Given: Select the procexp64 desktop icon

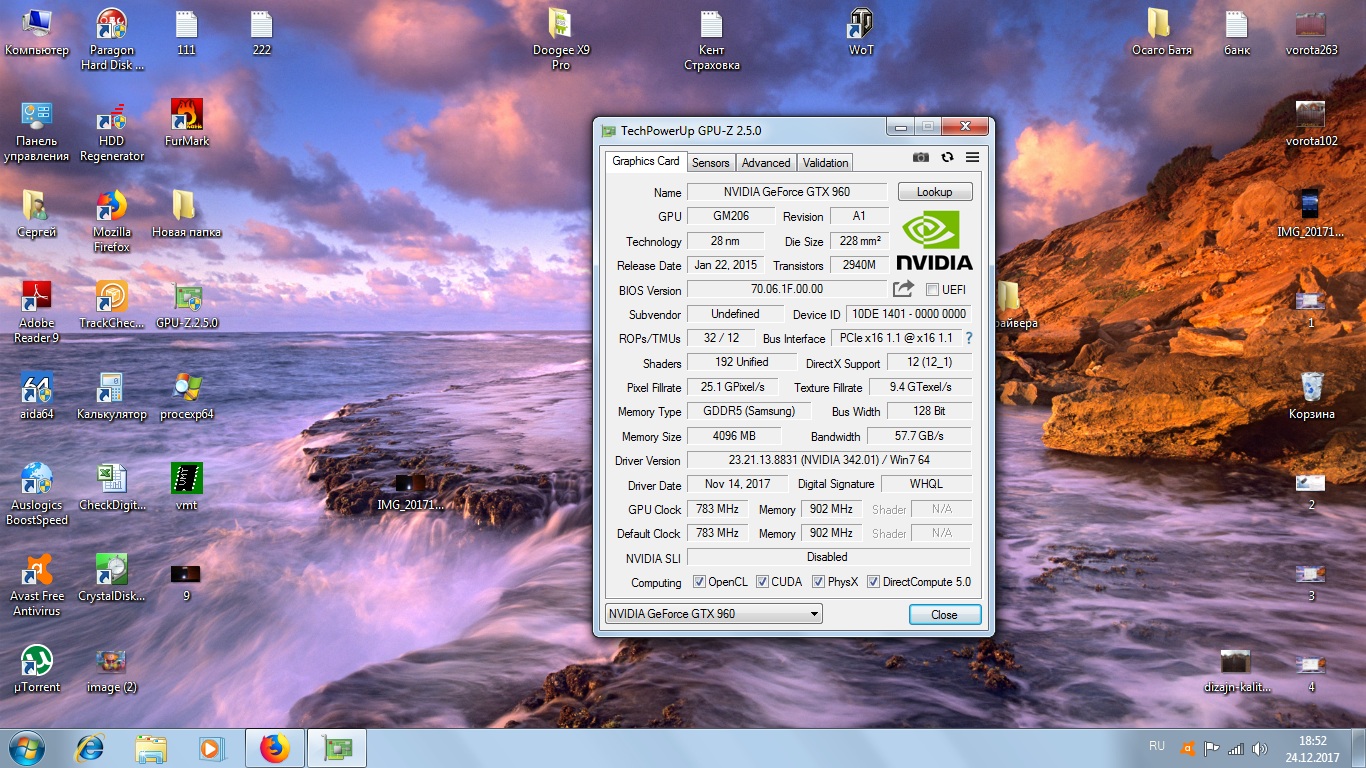Looking at the screenshot, I should pyautogui.click(x=187, y=396).
